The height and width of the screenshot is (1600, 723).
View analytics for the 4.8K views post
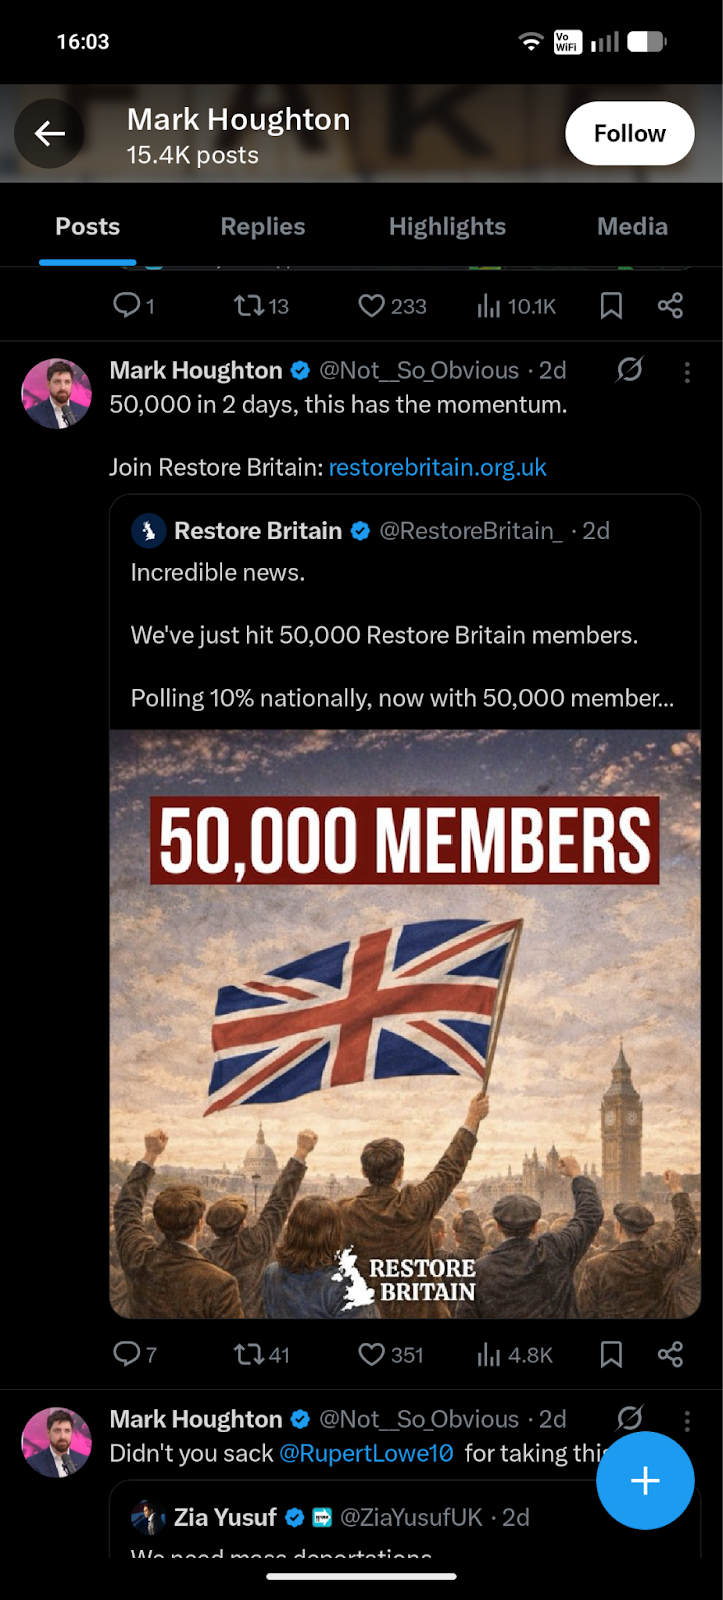coord(489,1355)
